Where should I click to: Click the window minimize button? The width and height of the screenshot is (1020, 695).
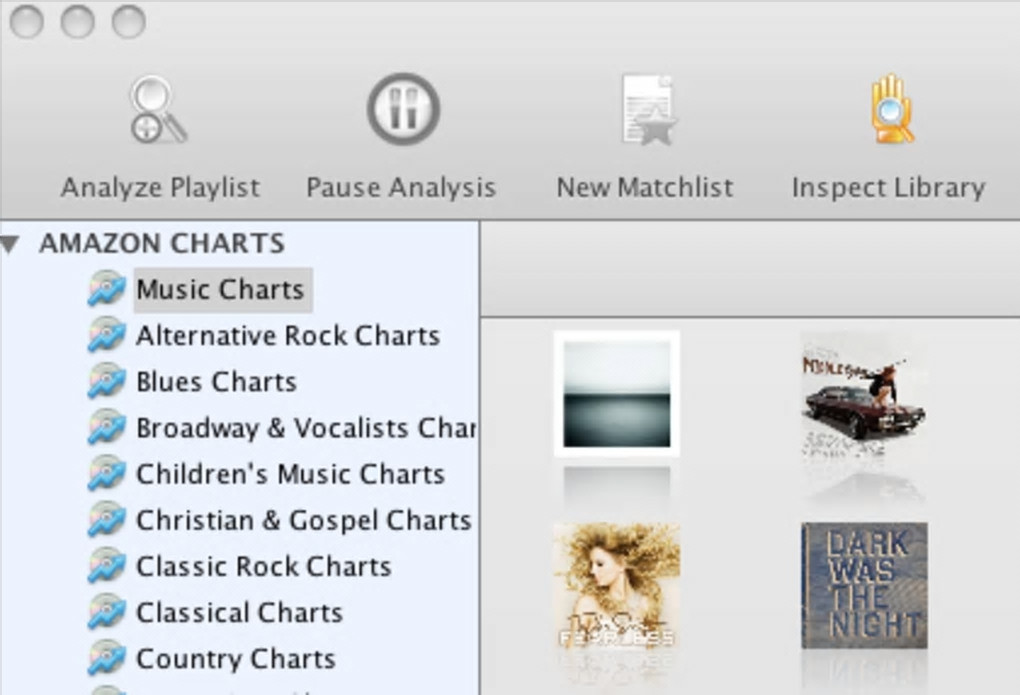coord(77,21)
